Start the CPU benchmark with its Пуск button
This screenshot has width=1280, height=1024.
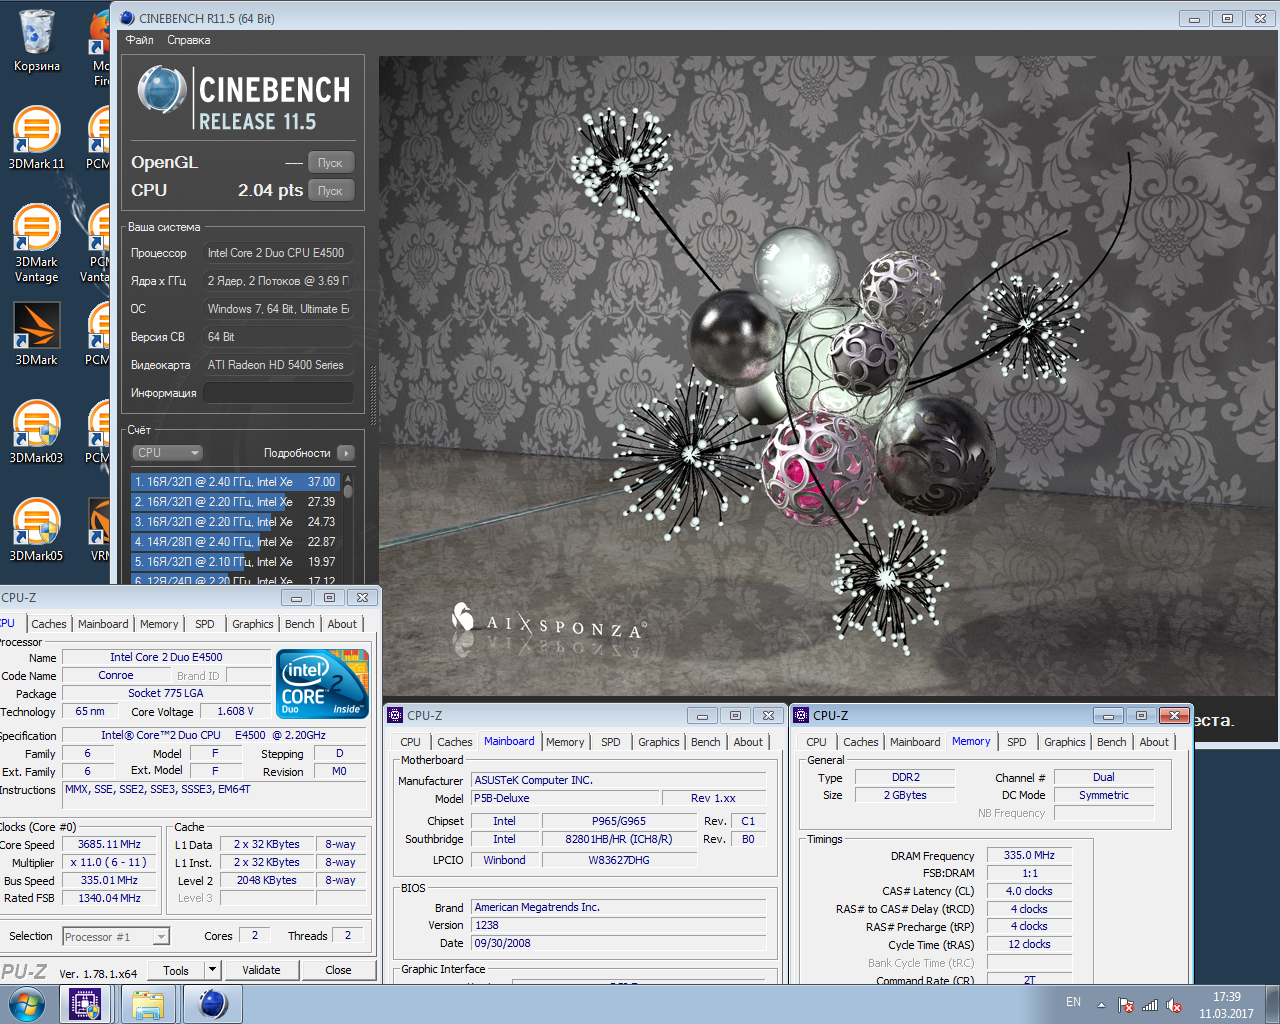click(x=330, y=191)
